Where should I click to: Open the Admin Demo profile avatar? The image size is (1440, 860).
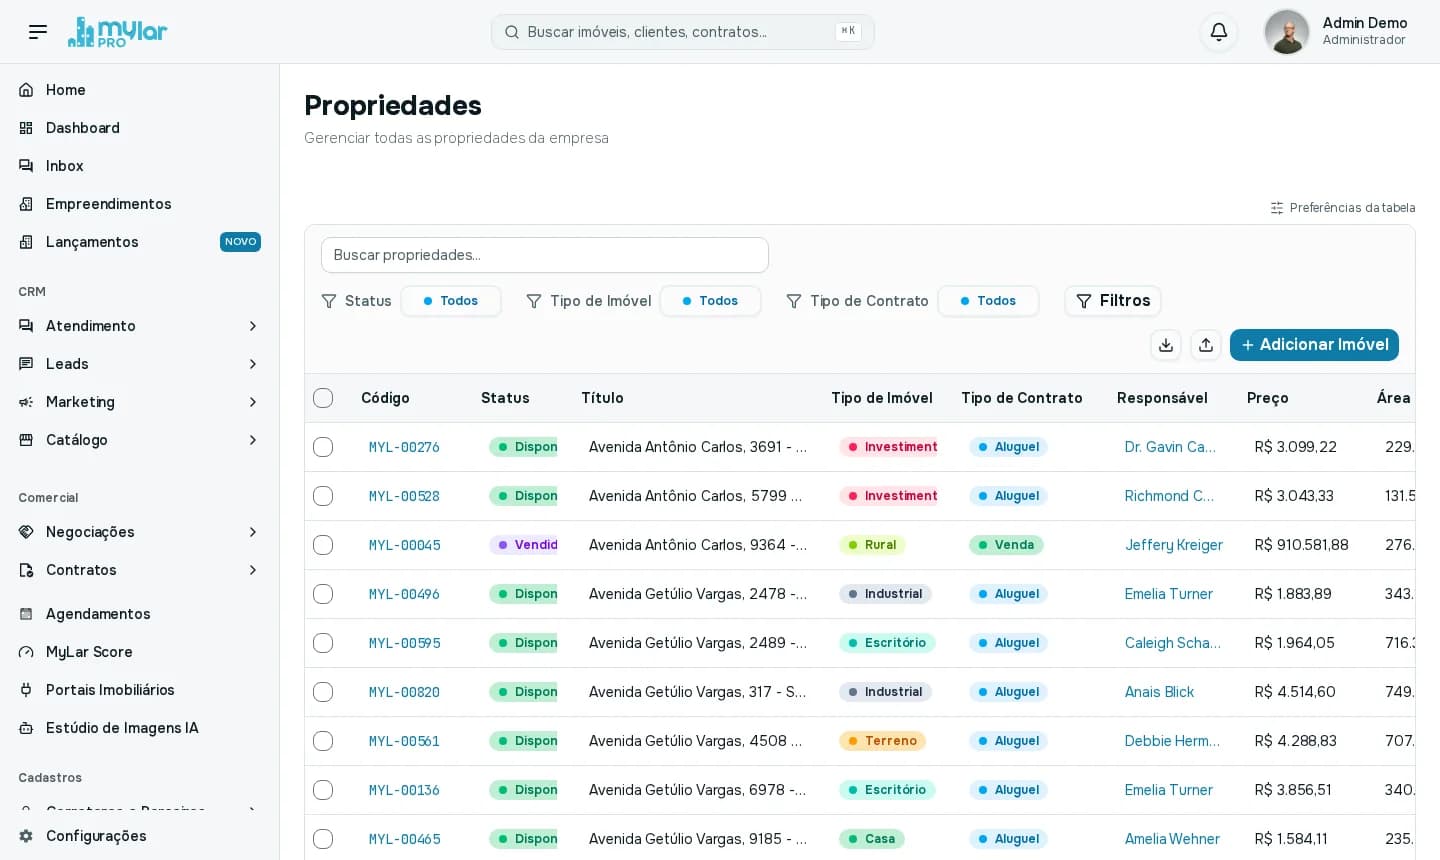[x=1286, y=32]
